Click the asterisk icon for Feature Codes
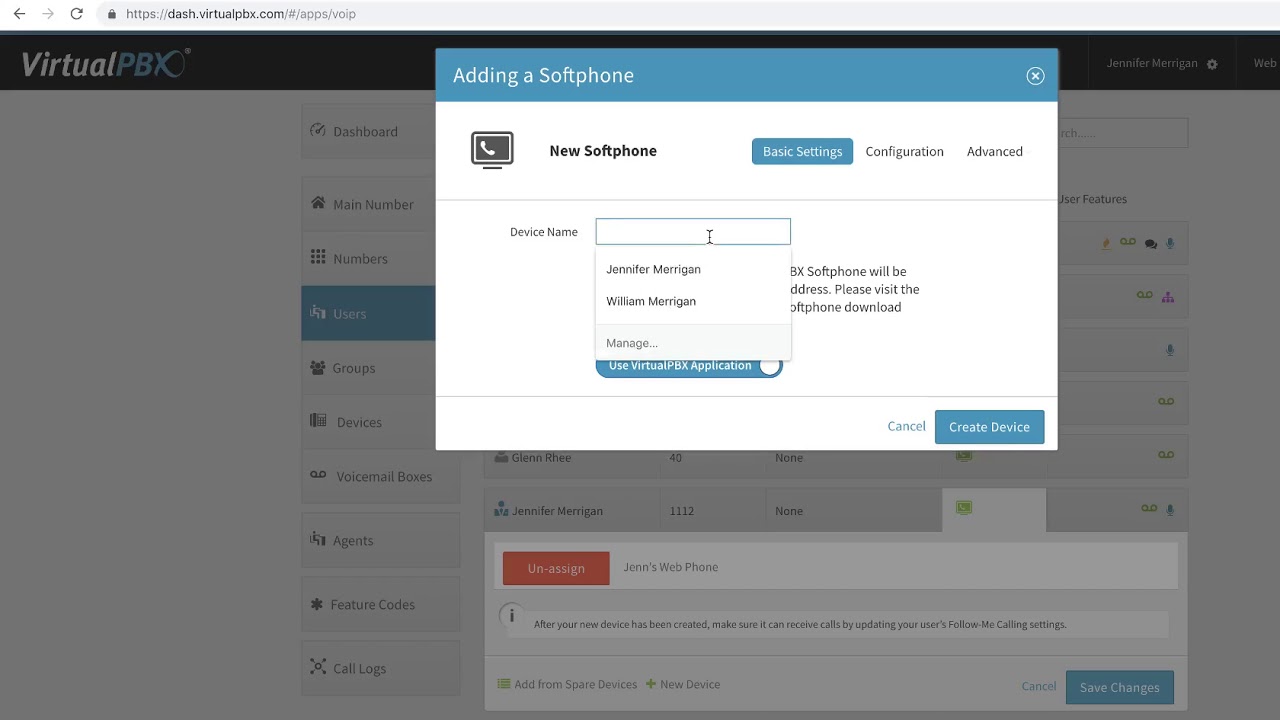Viewport: 1280px width, 720px height. (317, 604)
